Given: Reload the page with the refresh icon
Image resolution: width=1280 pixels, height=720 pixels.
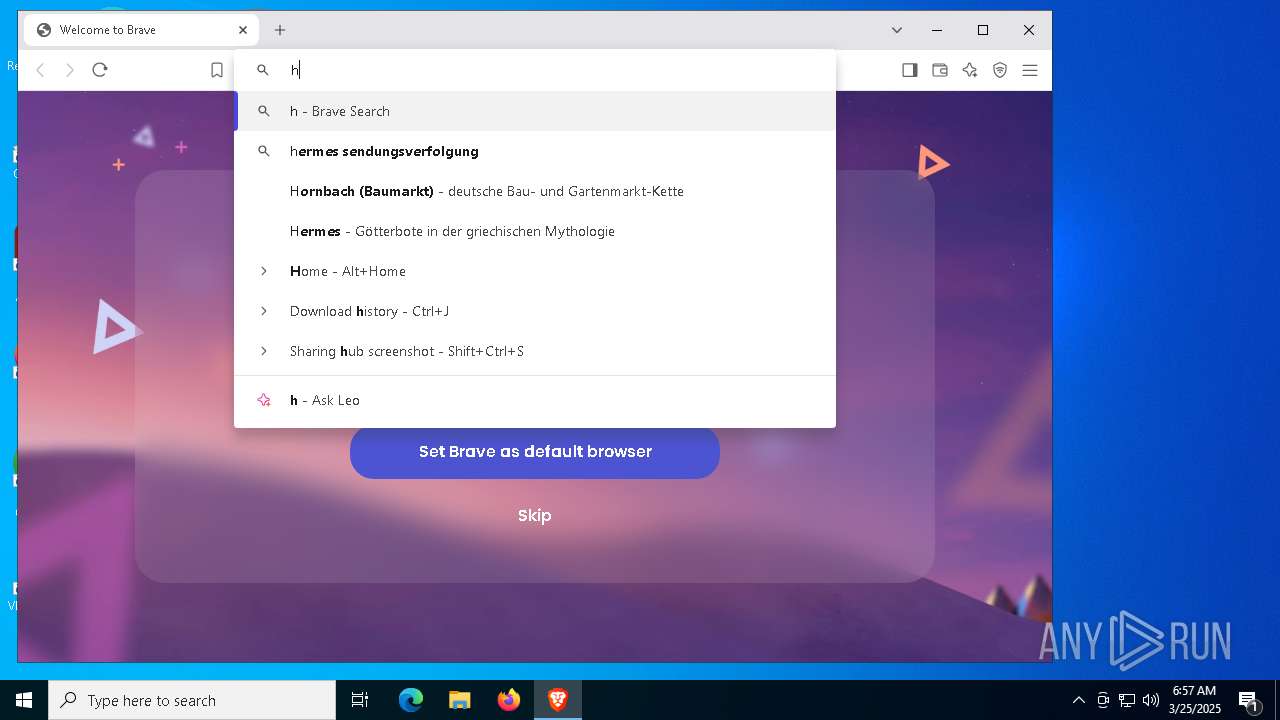Looking at the screenshot, I should click(99, 70).
